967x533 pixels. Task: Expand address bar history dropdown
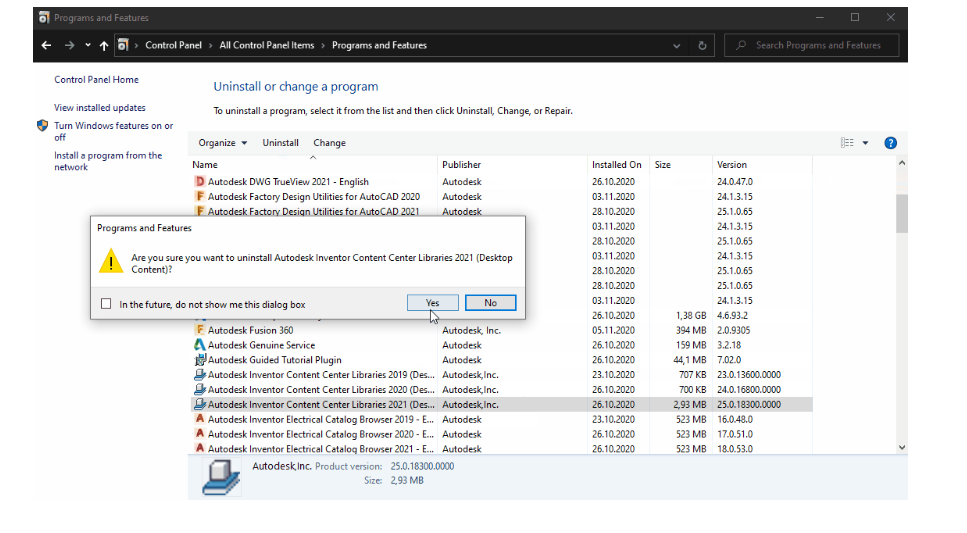(677, 46)
